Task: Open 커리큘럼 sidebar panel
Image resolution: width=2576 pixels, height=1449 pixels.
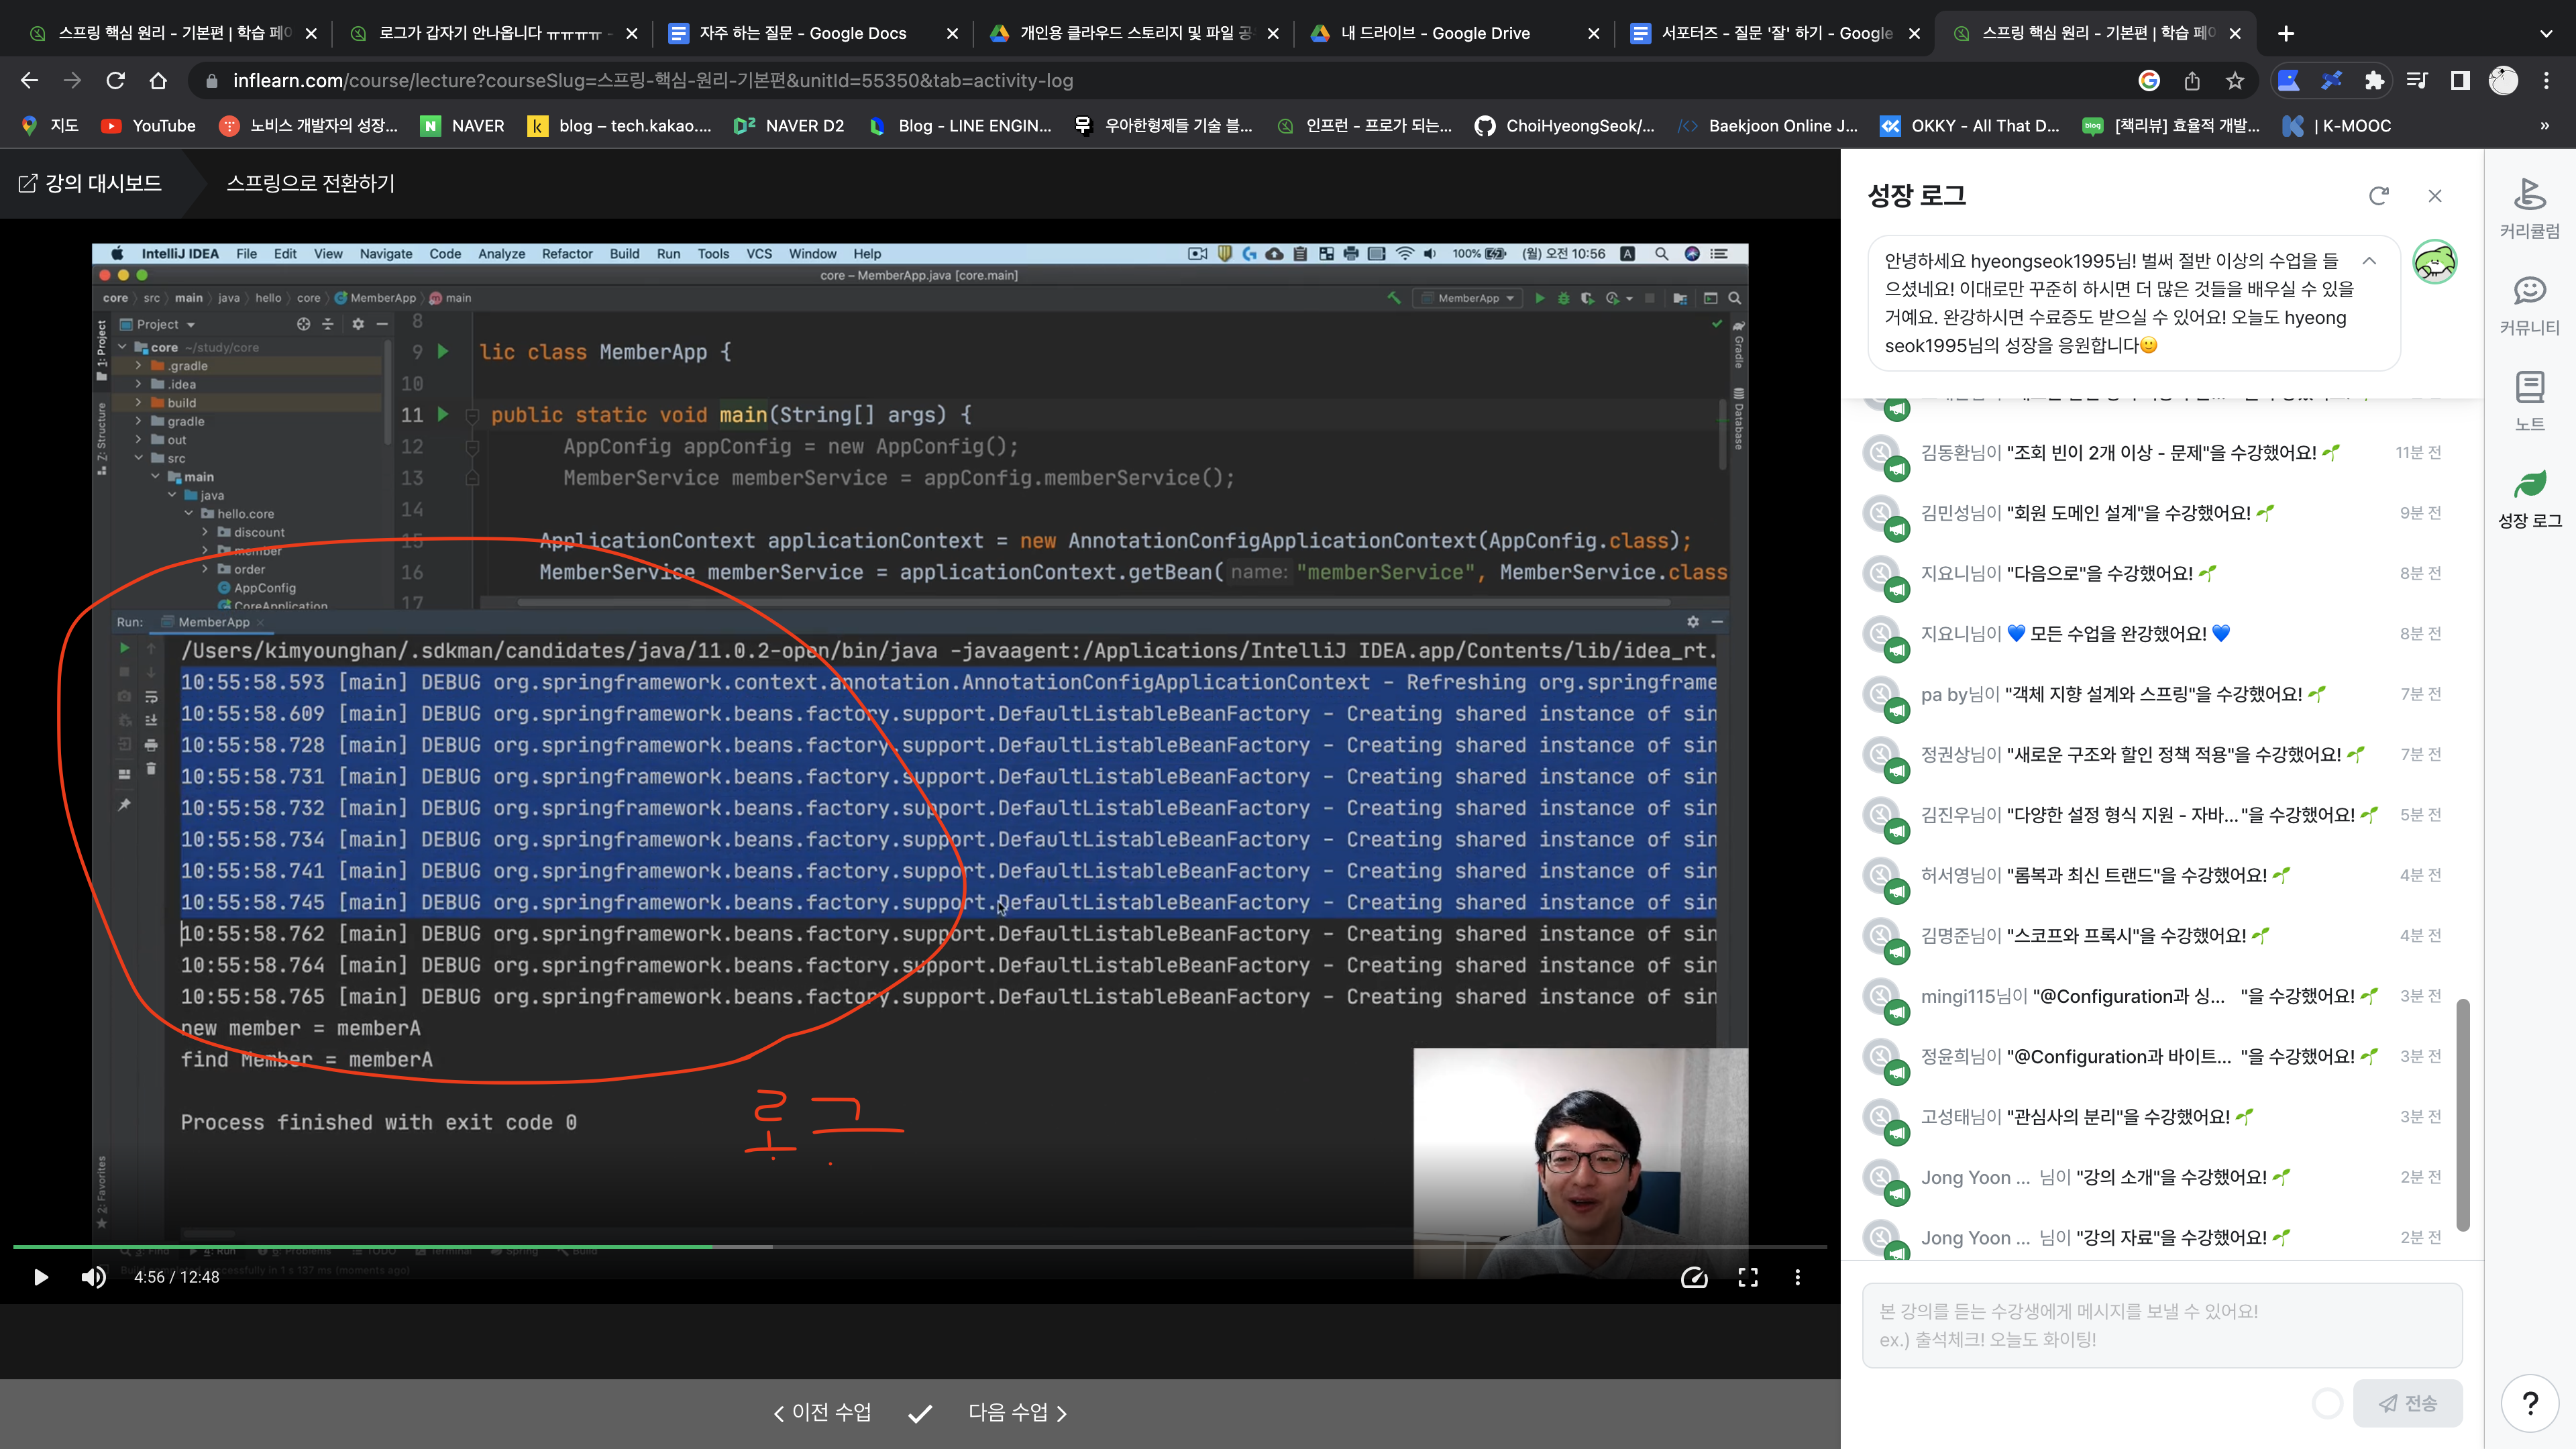Action: click(x=2530, y=208)
